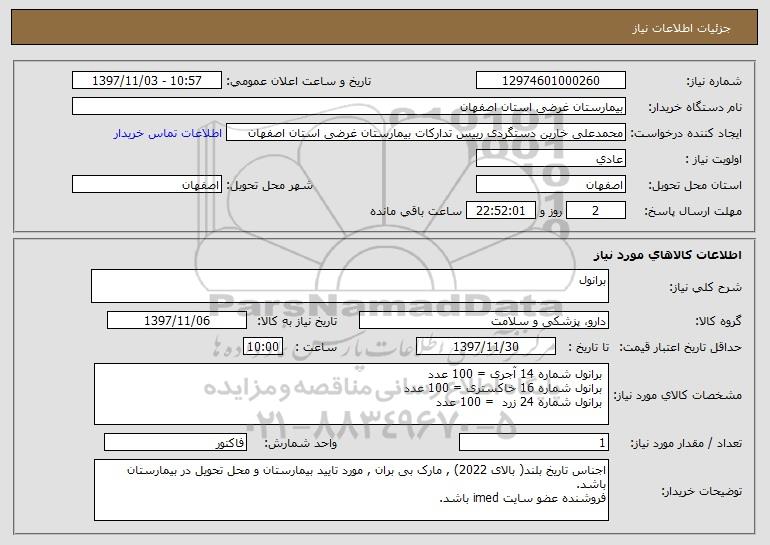The width and height of the screenshot is (770, 545).
Task: Click the text فروشنده عضو سایت imed باشد
Action: [x=523, y=498]
